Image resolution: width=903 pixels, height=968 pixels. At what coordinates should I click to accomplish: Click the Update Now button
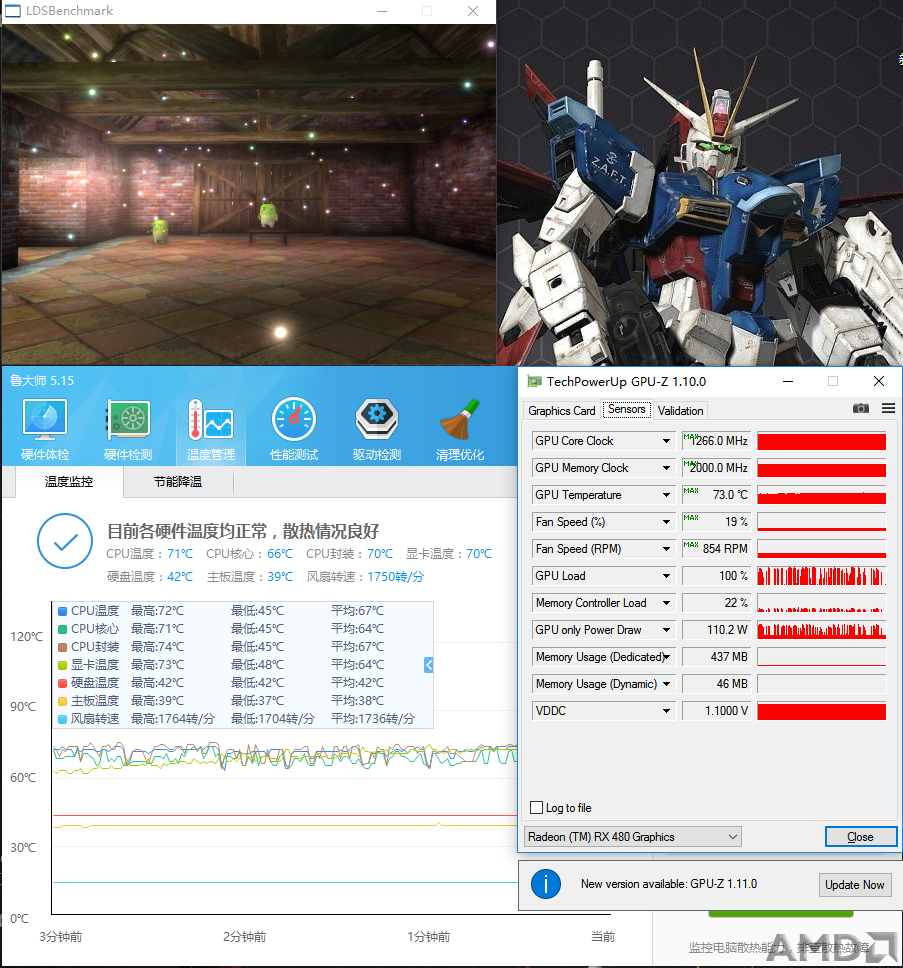(x=855, y=885)
